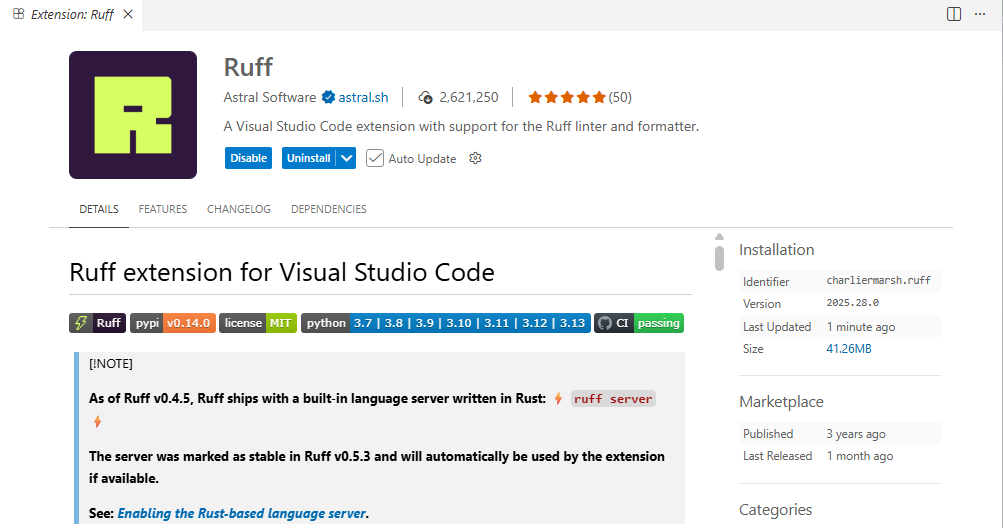This screenshot has height=528, width=1003.
Task: Click the Ruff extension logo image
Action: coord(133,115)
